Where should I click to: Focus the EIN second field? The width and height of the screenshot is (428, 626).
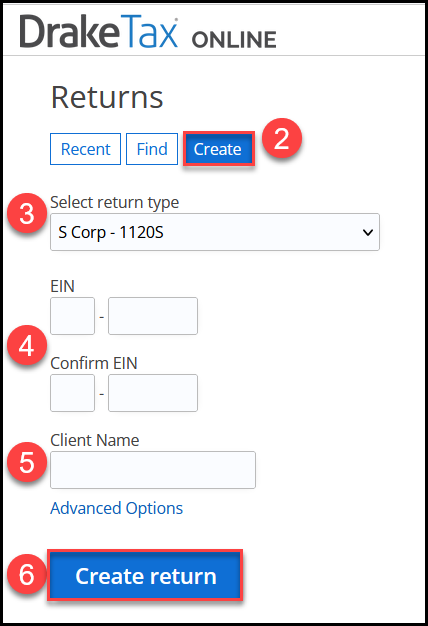click(153, 316)
